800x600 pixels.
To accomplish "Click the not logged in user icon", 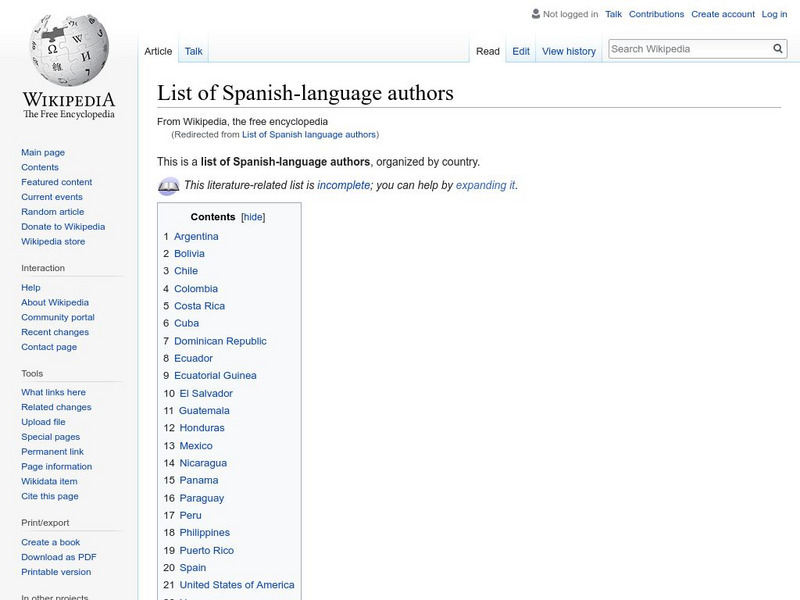I will (535, 14).
